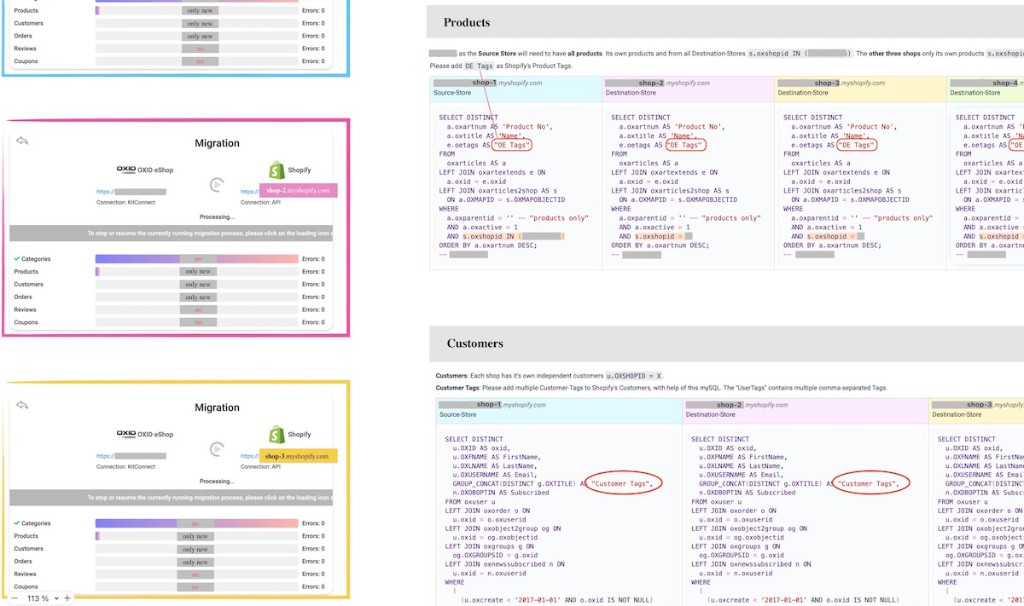This screenshot has height=606, width=1024.
Task: Click Customers 'only new' bar in shop-2 panel
Action: 198,285
